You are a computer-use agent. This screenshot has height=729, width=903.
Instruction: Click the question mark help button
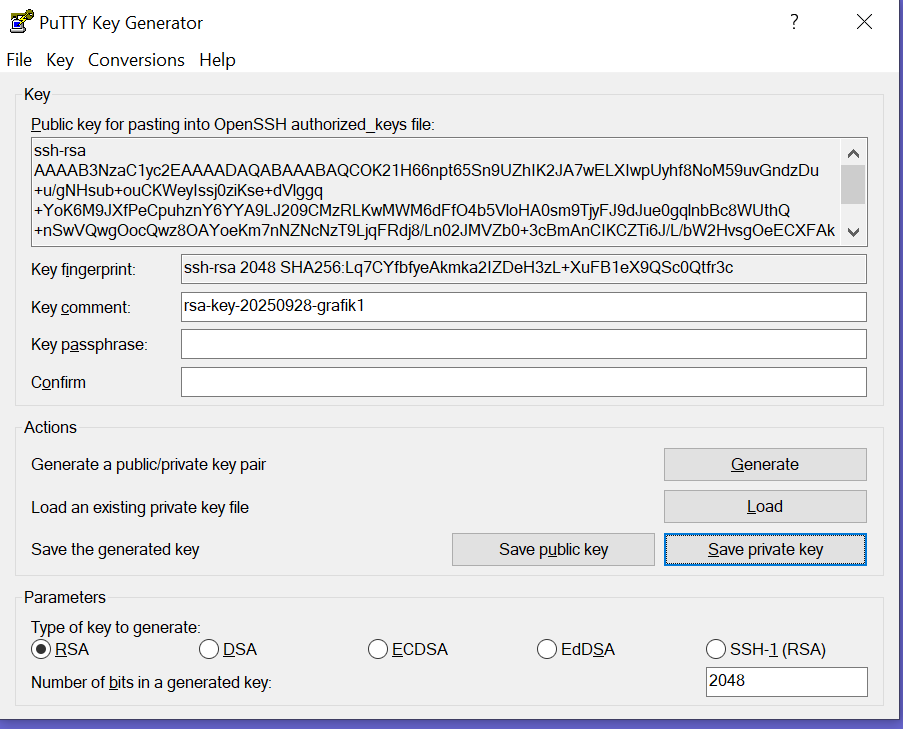point(794,22)
